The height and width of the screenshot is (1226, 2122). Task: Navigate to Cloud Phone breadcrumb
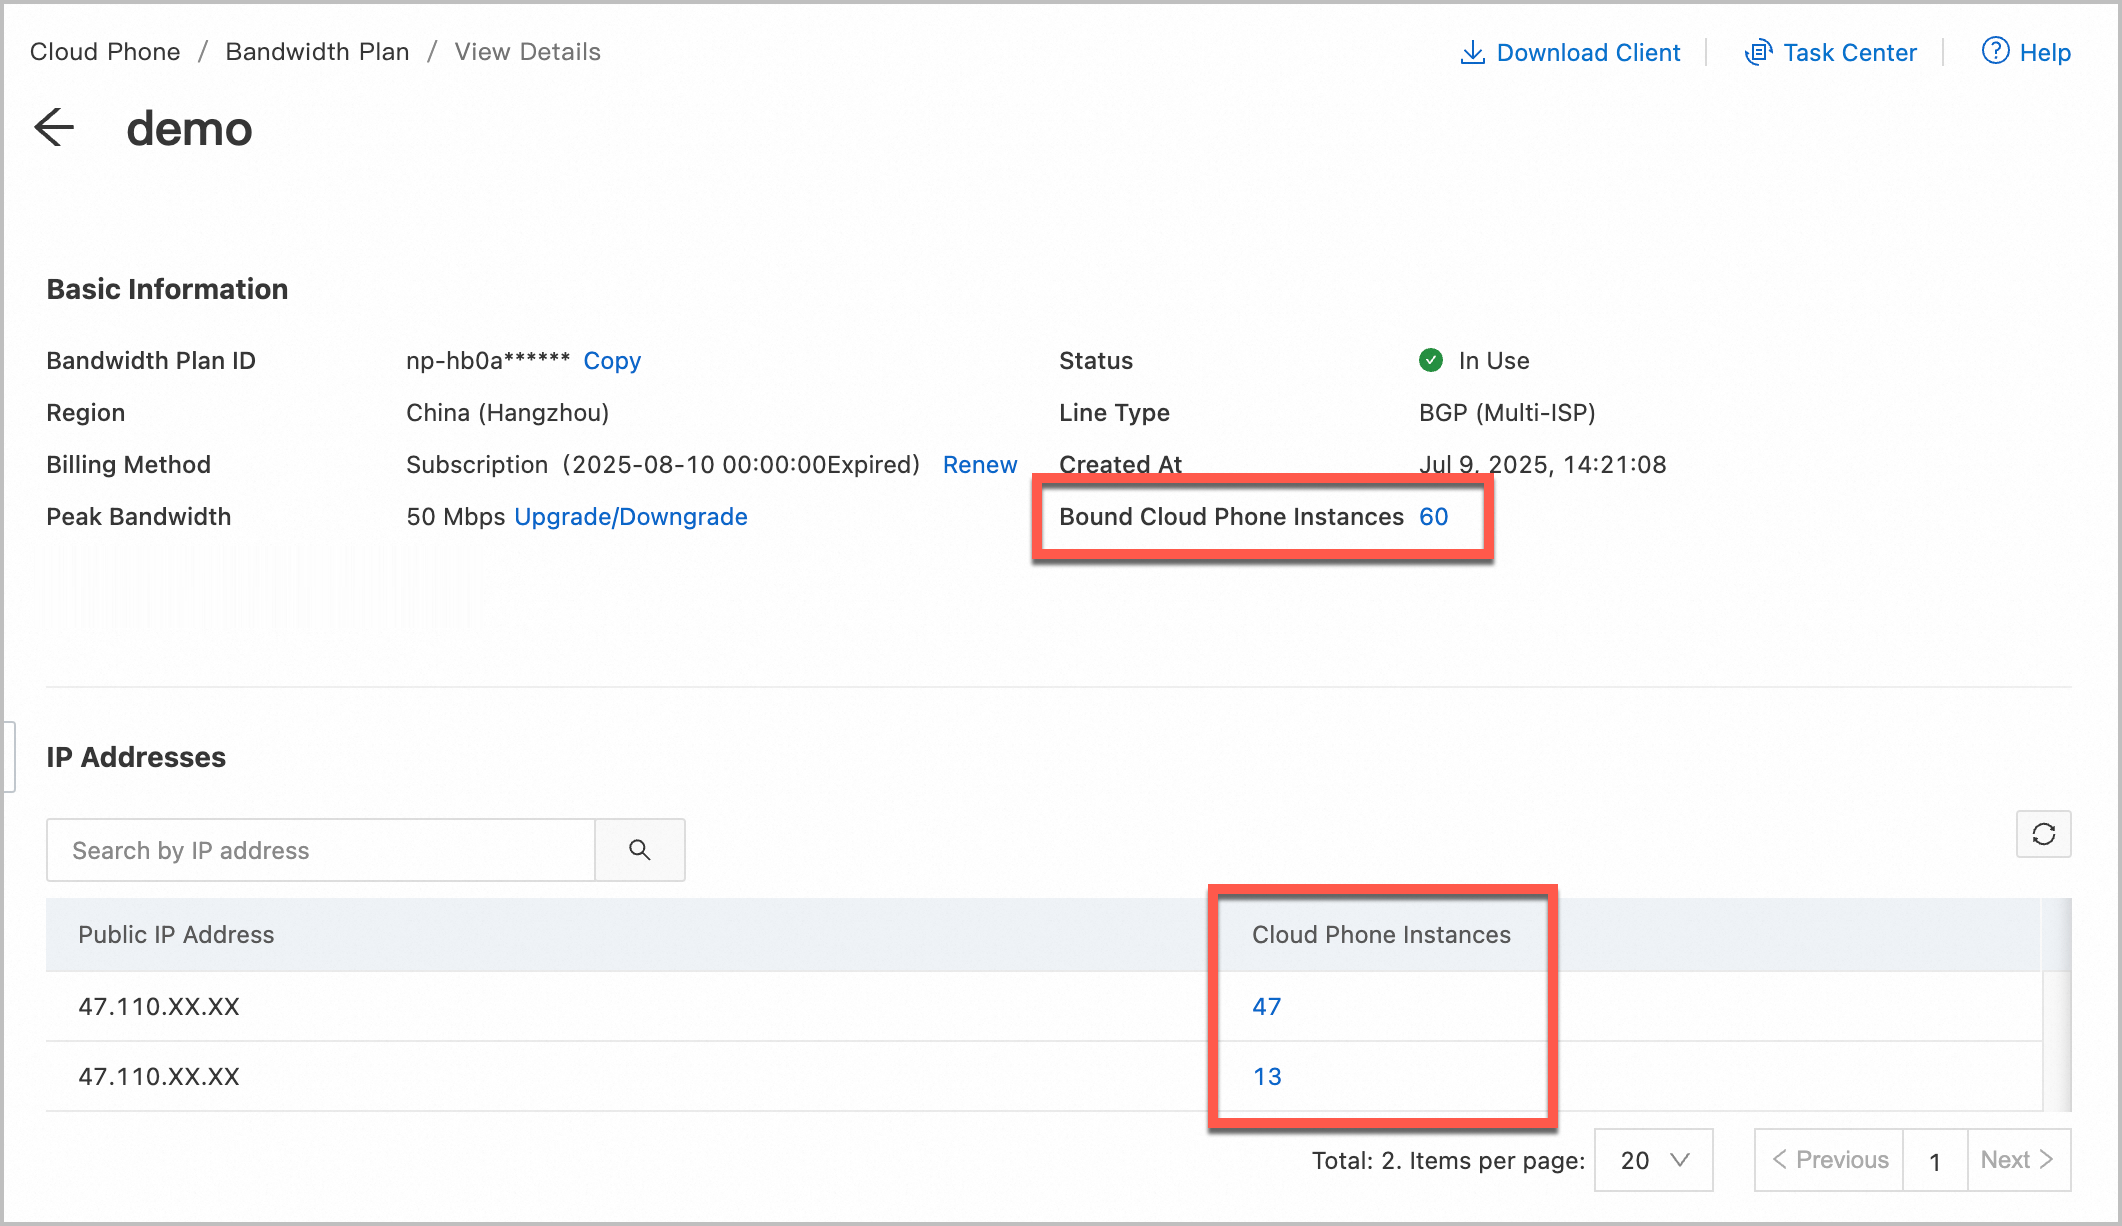[104, 51]
